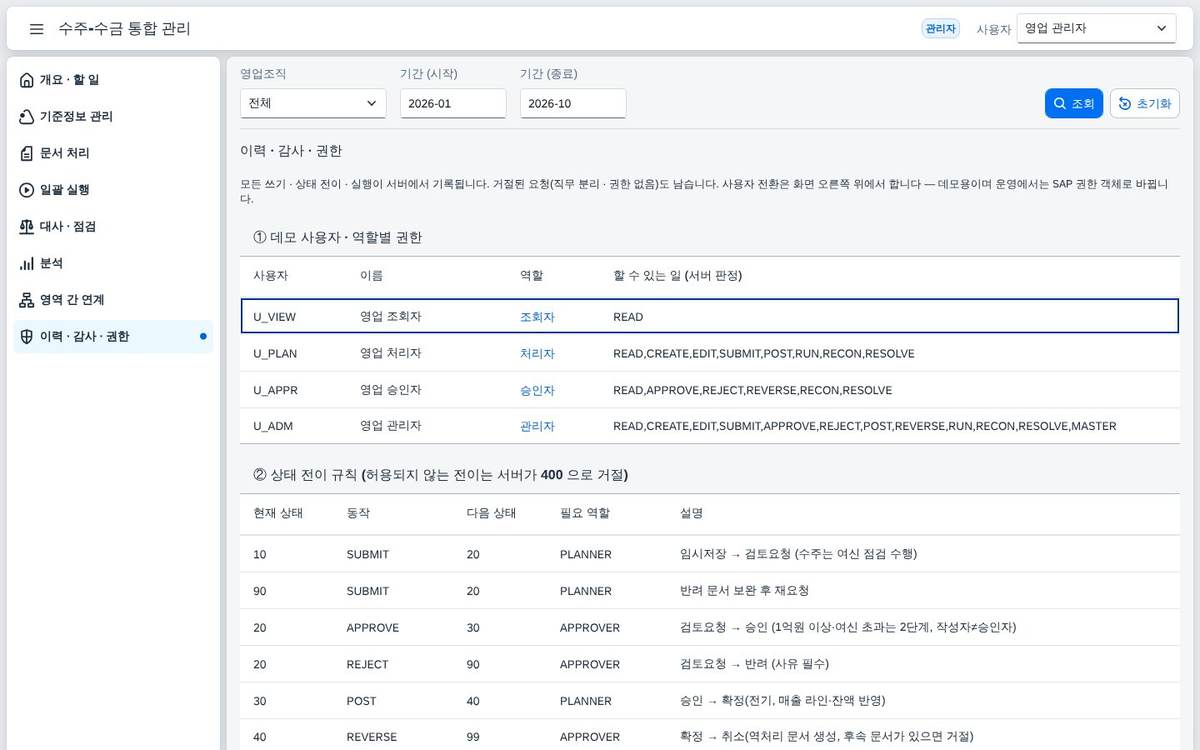Click the name 영업 조회자
The width and height of the screenshot is (1200, 750).
(391, 316)
